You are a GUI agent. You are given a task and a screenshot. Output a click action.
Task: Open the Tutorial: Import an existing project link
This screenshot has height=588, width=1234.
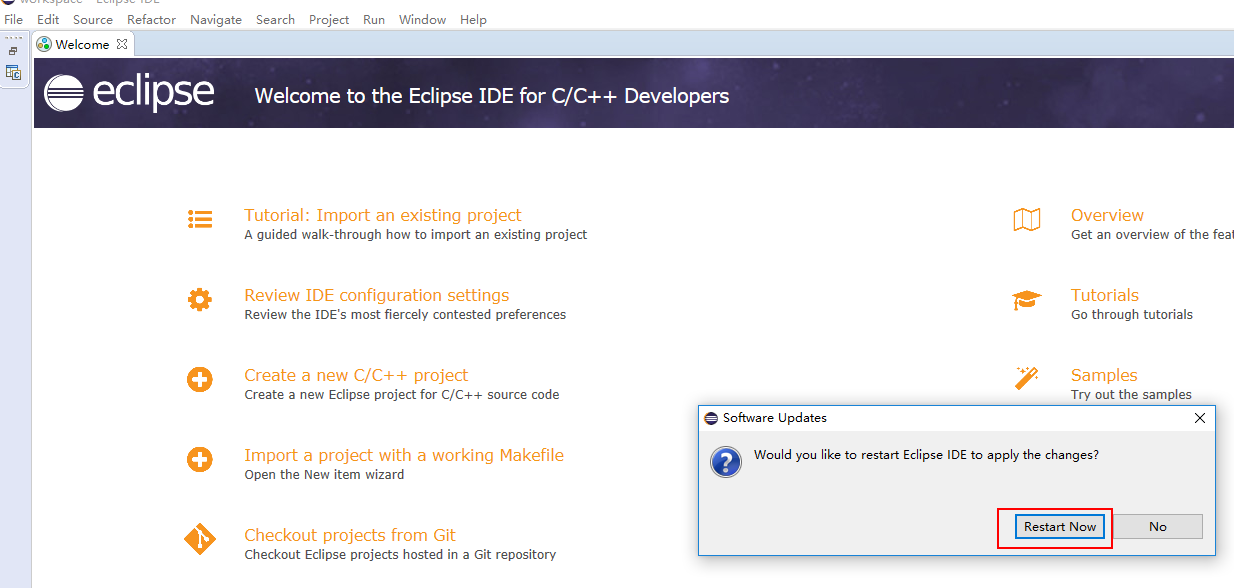pos(383,215)
